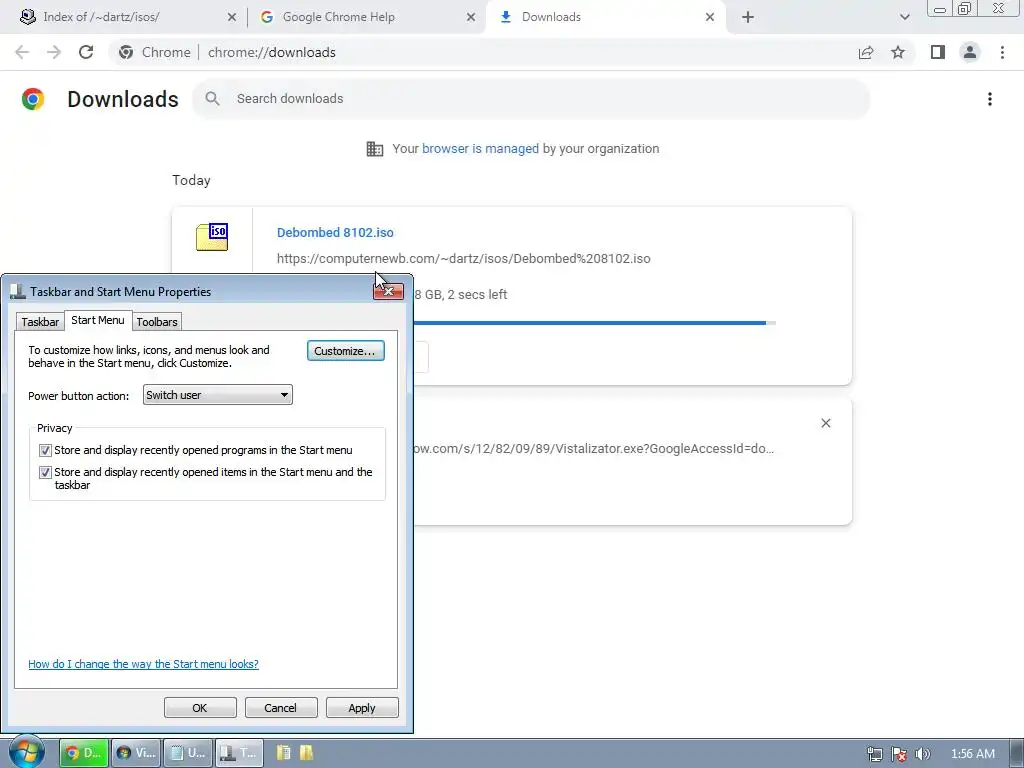Click the search magnifier icon in downloads
Screen dimensions: 1024x768
212,99
